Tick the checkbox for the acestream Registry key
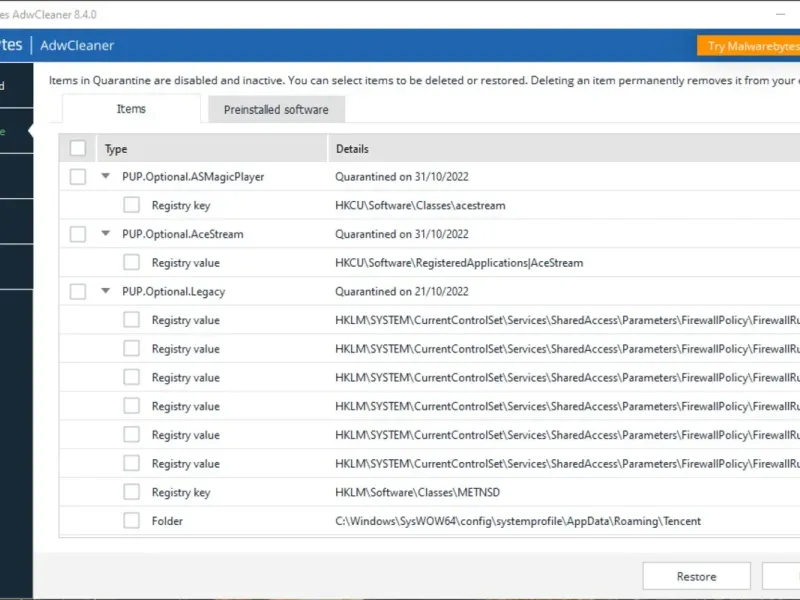The height and width of the screenshot is (600, 800). tap(131, 205)
